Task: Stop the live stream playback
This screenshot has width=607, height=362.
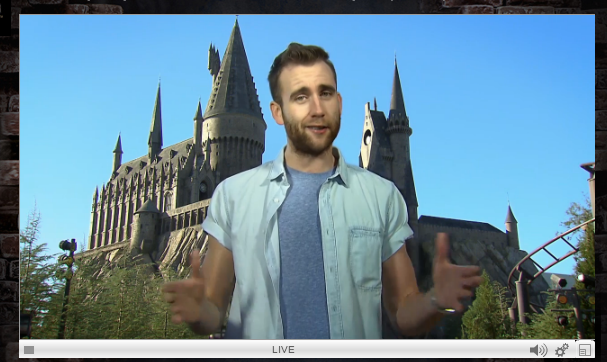Action: point(29,350)
